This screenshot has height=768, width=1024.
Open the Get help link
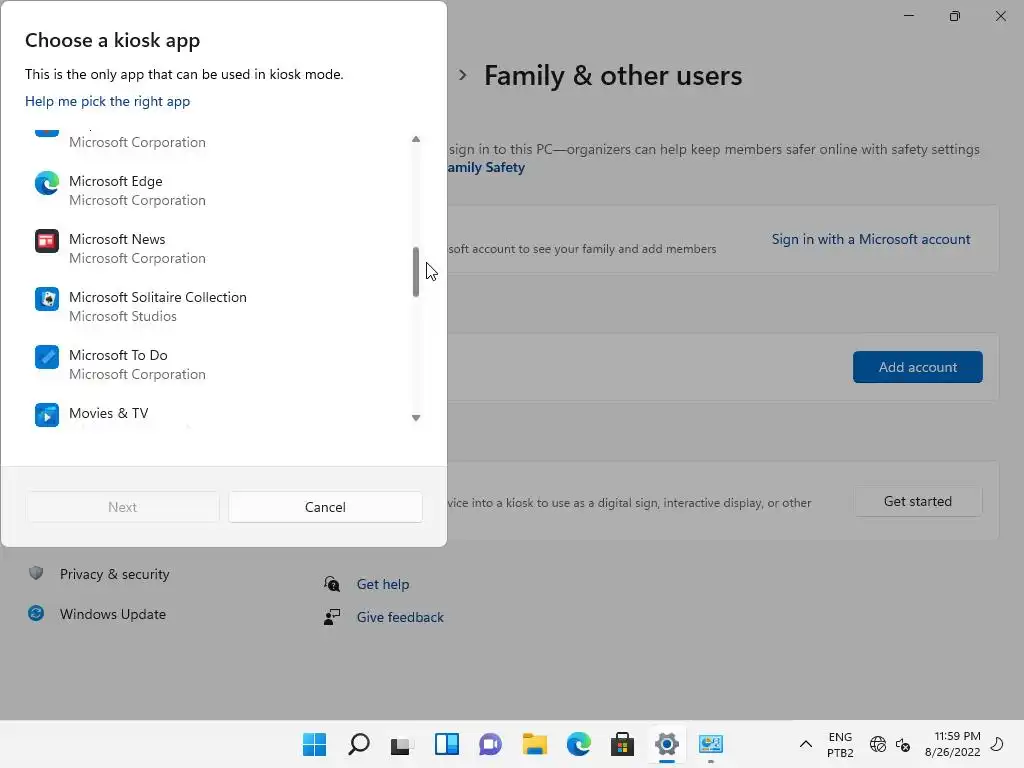click(383, 584)
